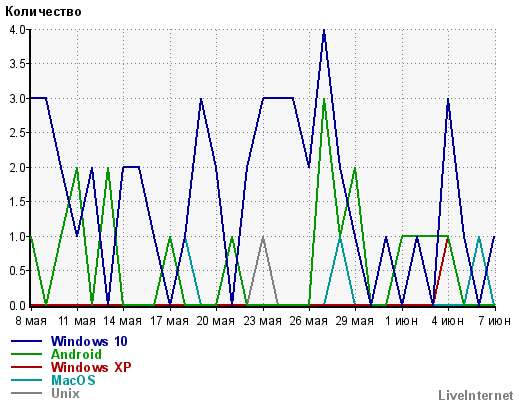Click the 8 мая date label
The width and height of the screenshot is (520, 405).
click(31, 321)
